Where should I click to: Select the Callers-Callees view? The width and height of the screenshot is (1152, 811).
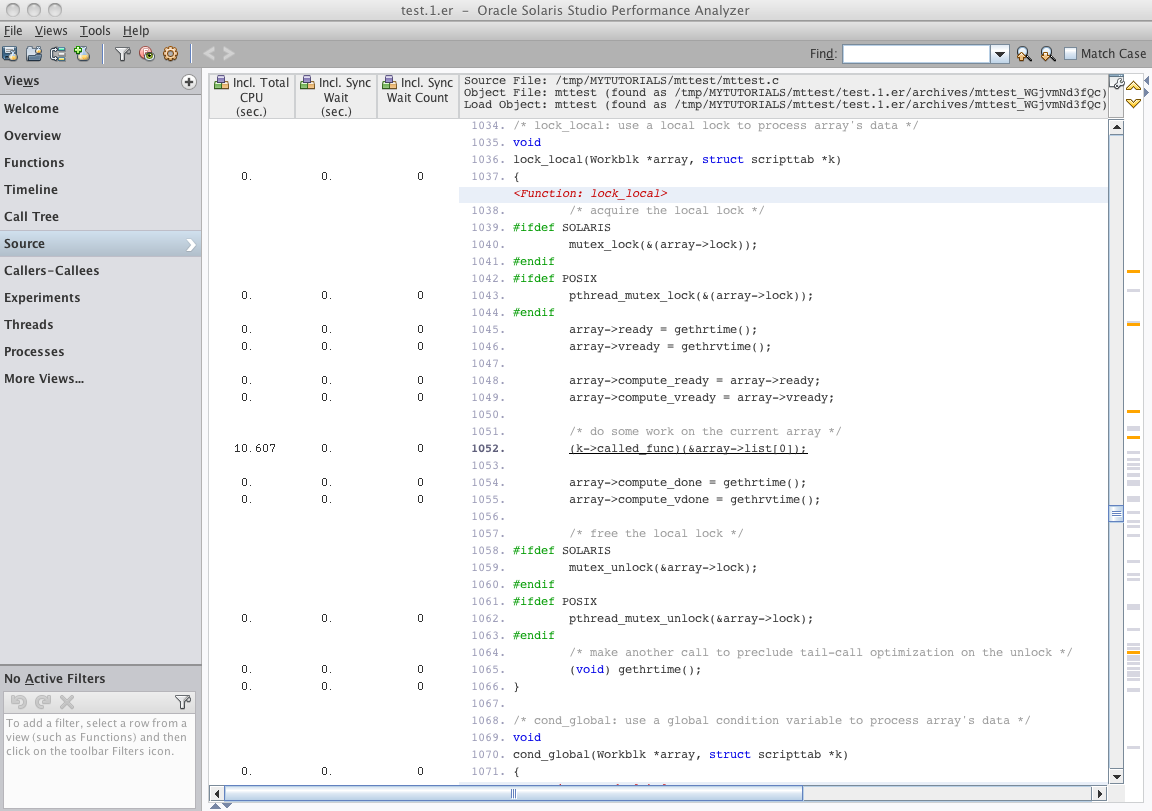pyautogui.click(x=51, y=271)
